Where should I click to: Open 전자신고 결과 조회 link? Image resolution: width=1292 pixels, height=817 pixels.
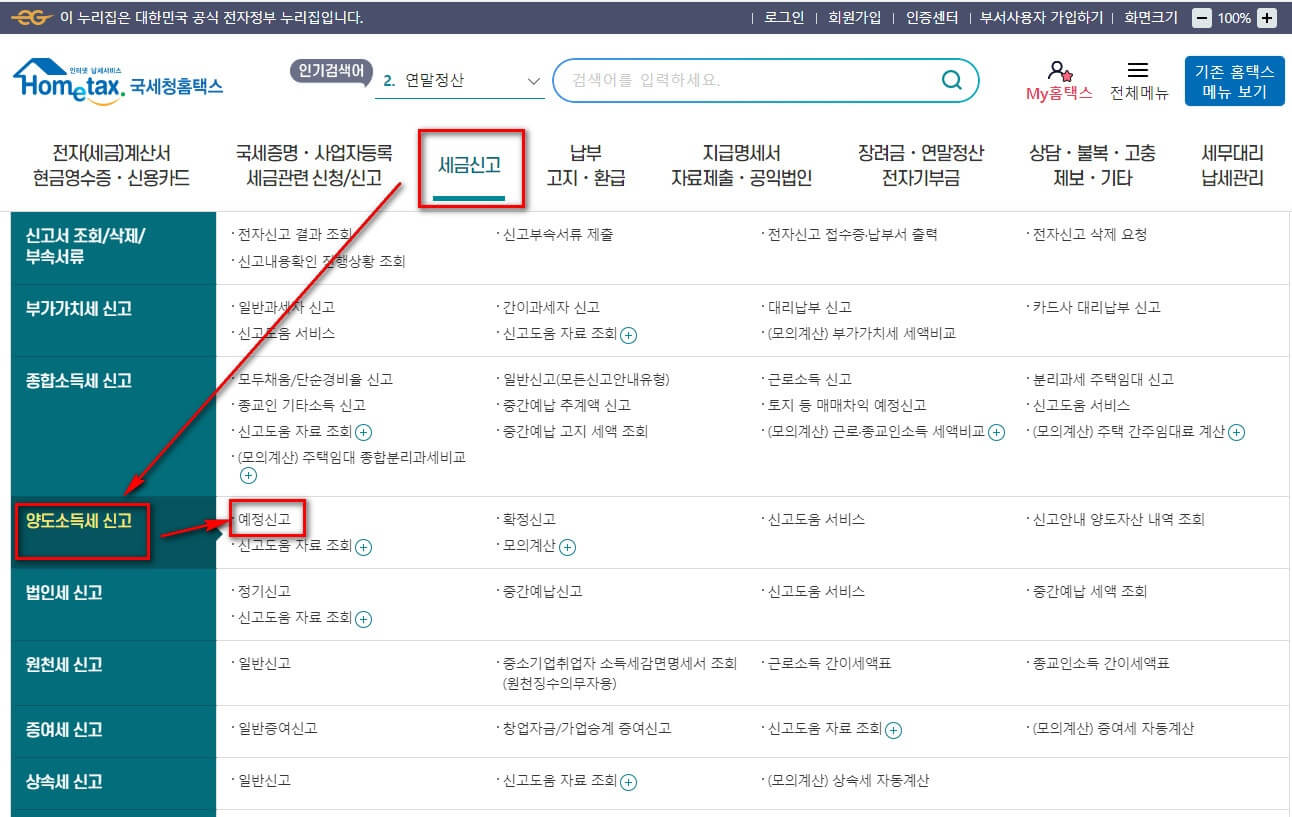click(x=294, y=235)
